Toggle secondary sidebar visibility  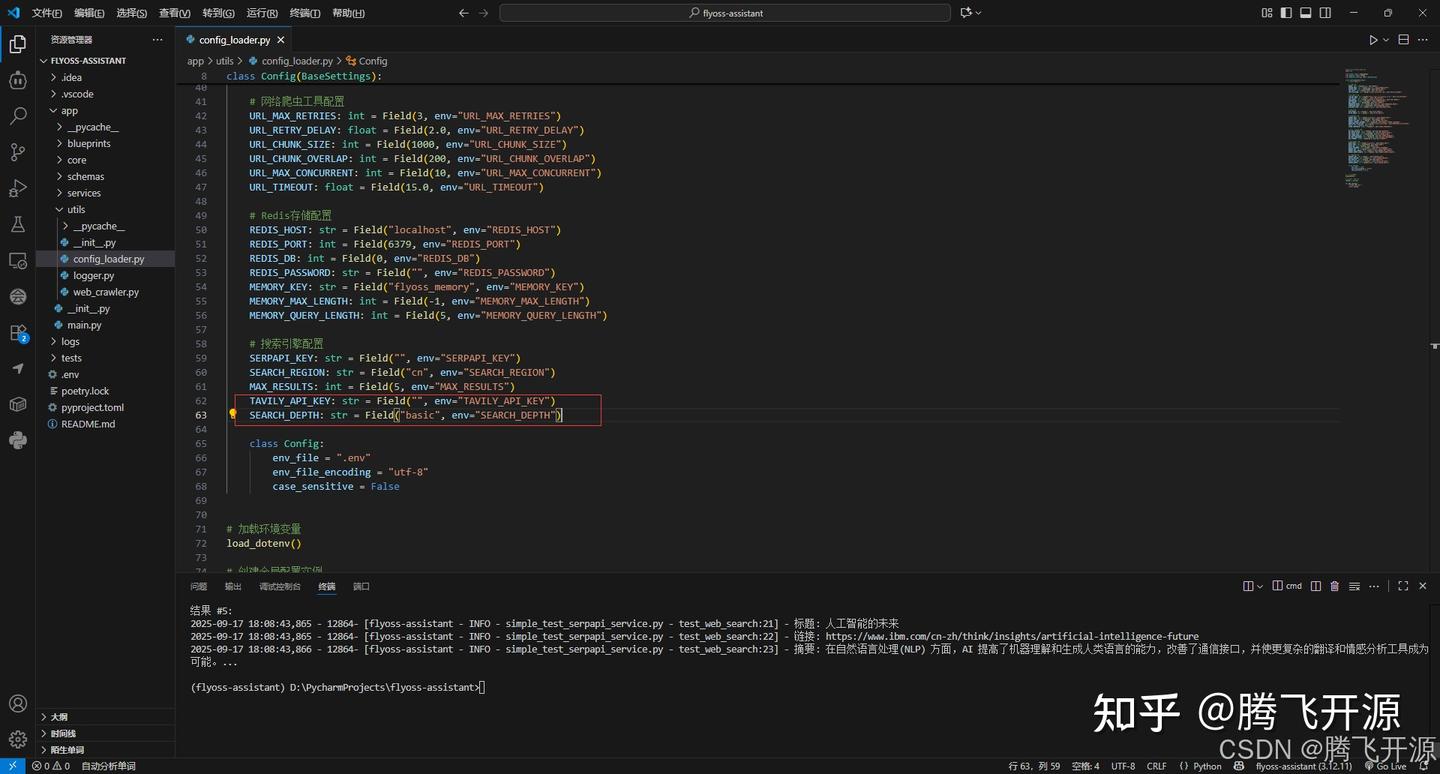[1325, 13]
